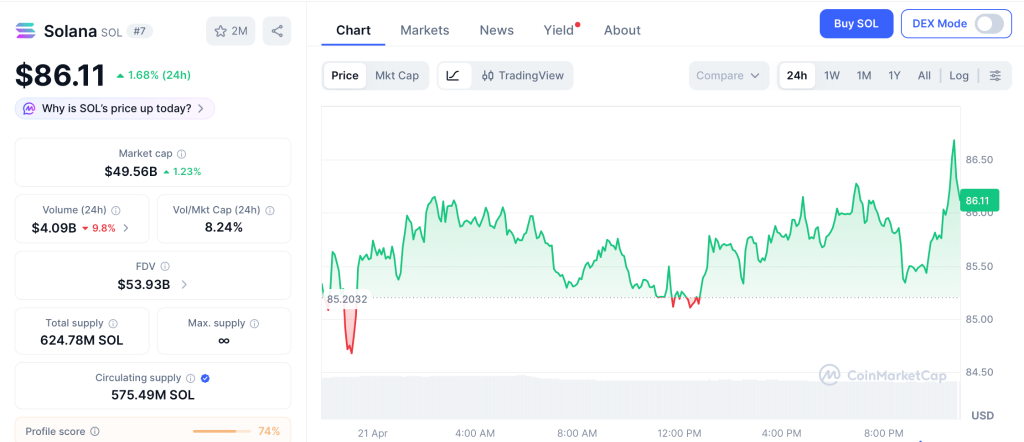Expand Volume (24h) details chevron
The height and width of the screenshot is (442, 1024).
click(126, 228)
